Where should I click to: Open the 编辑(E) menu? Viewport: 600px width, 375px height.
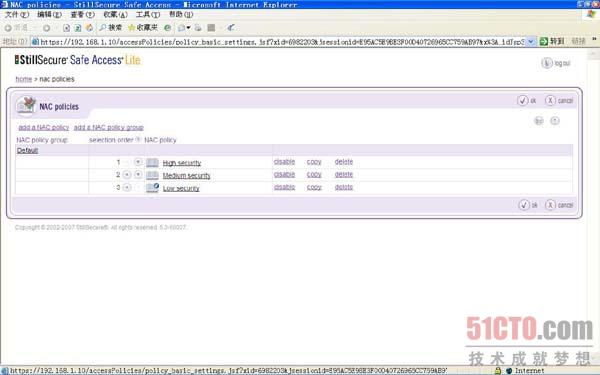(49, 15)
